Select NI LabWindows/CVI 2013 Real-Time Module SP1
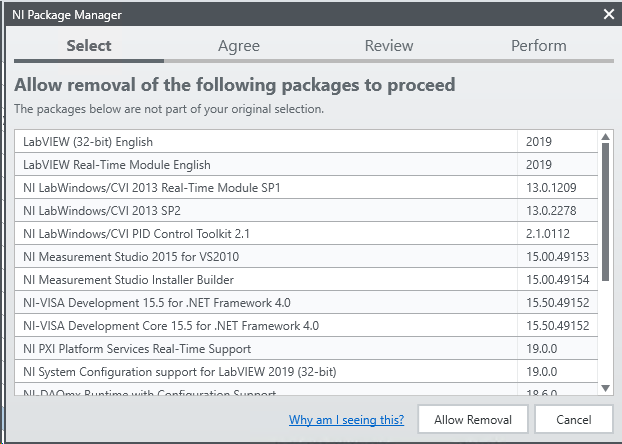The height and width of the screenshot is (444, 622). point(306,187)
